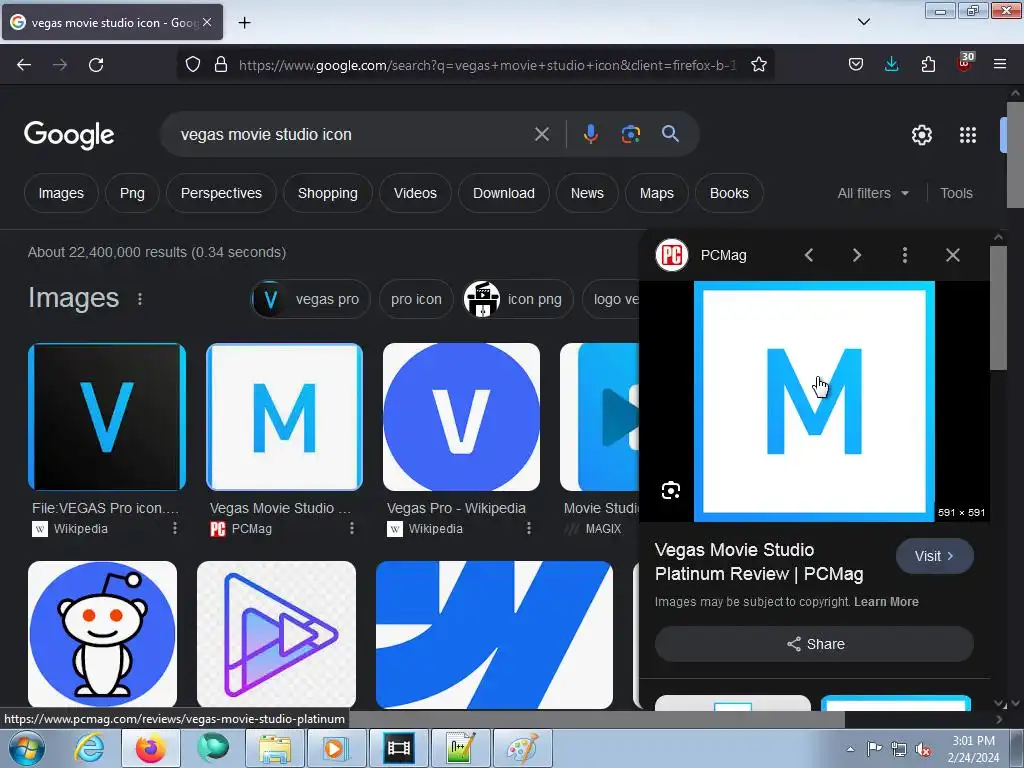Open the Vegas Pro Wikipedia circle V thumbnail
The width and height of the screenshot is (1024, 768).
coord(462,417)
